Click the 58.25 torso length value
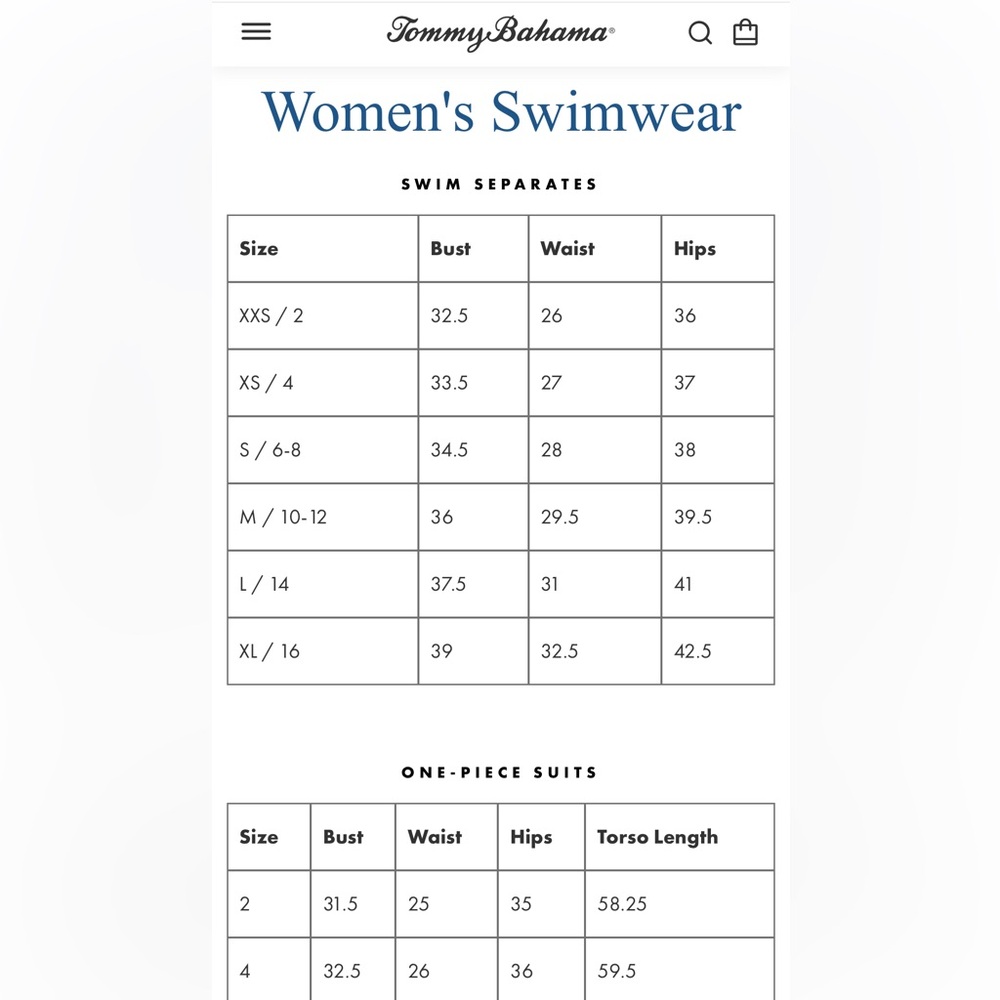This screenshot has height=1000, width=1000. 622,904
